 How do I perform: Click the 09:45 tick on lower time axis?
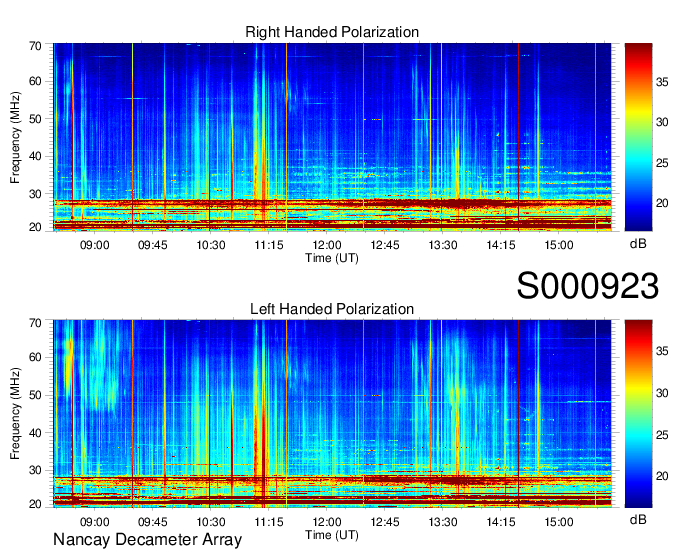pos(153,522)
